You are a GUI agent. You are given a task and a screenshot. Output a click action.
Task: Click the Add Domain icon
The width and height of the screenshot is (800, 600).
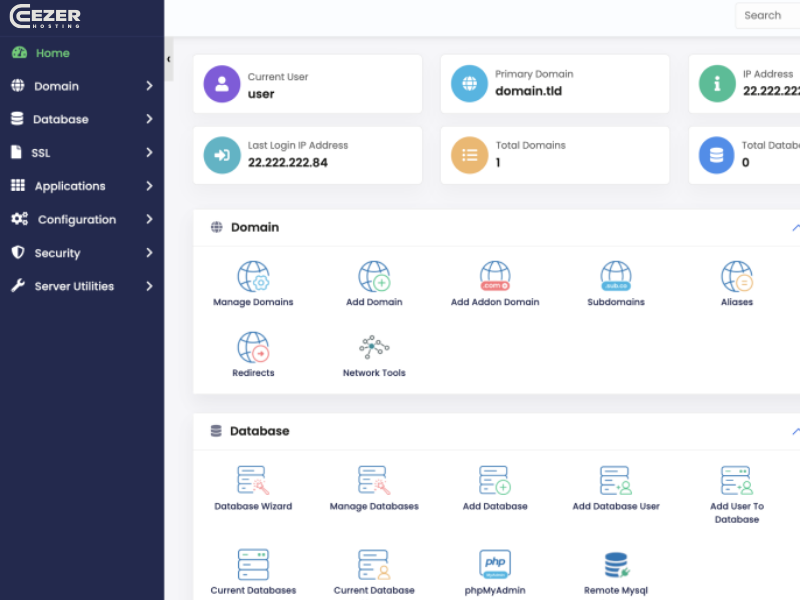coord(374,280)
